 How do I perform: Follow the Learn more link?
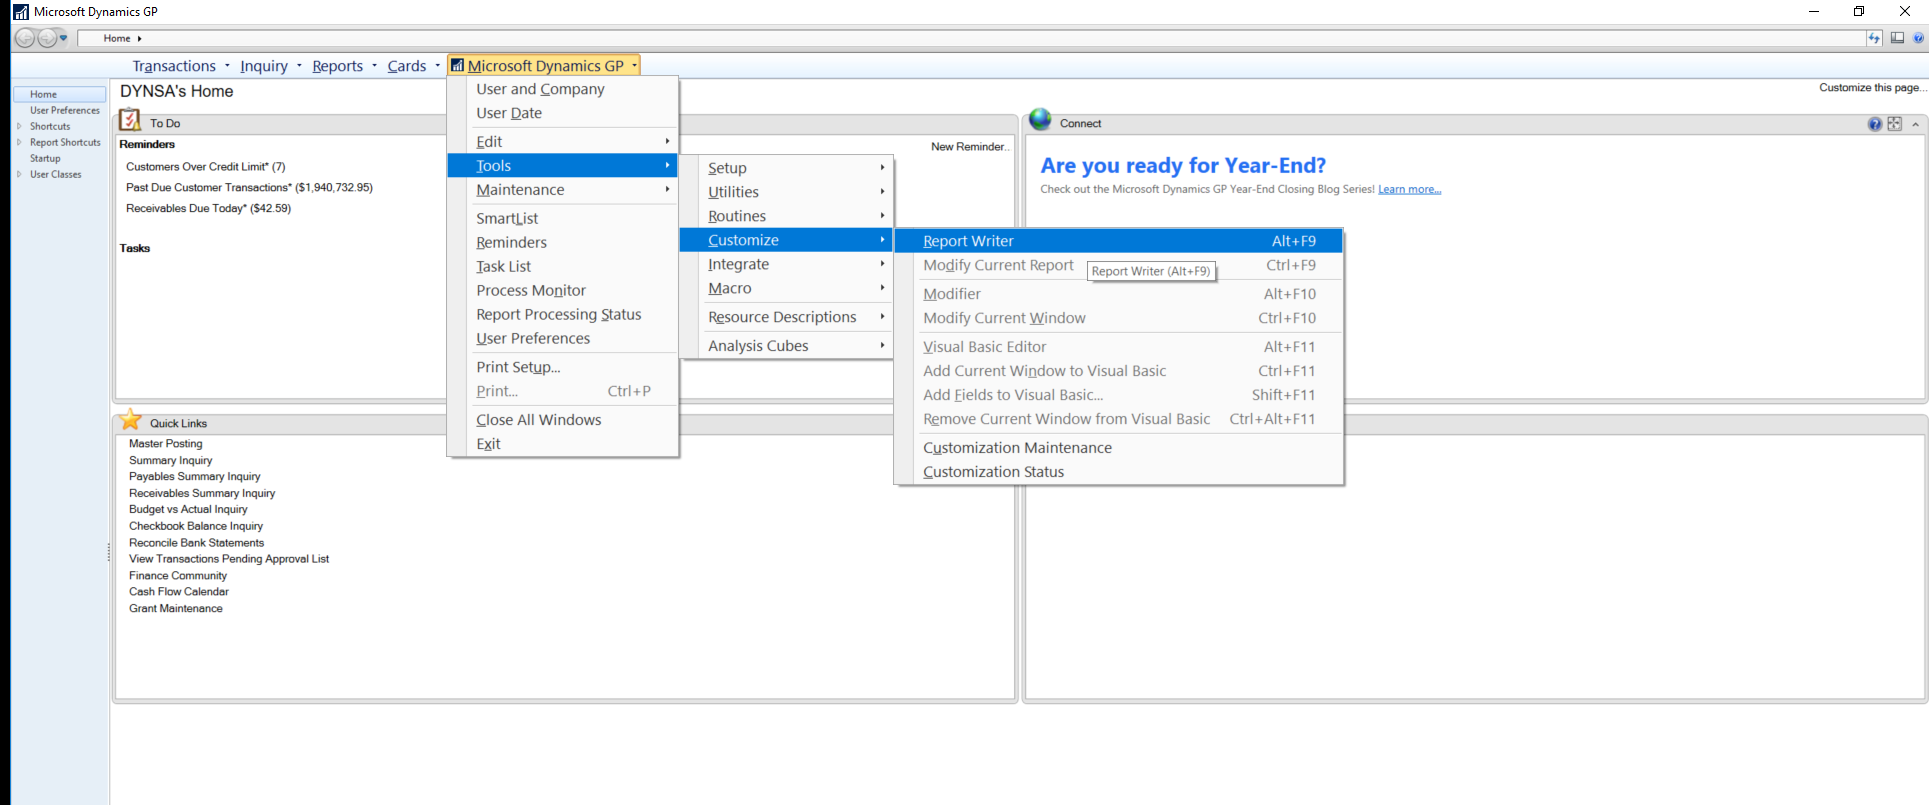(x=1409, y=189)
